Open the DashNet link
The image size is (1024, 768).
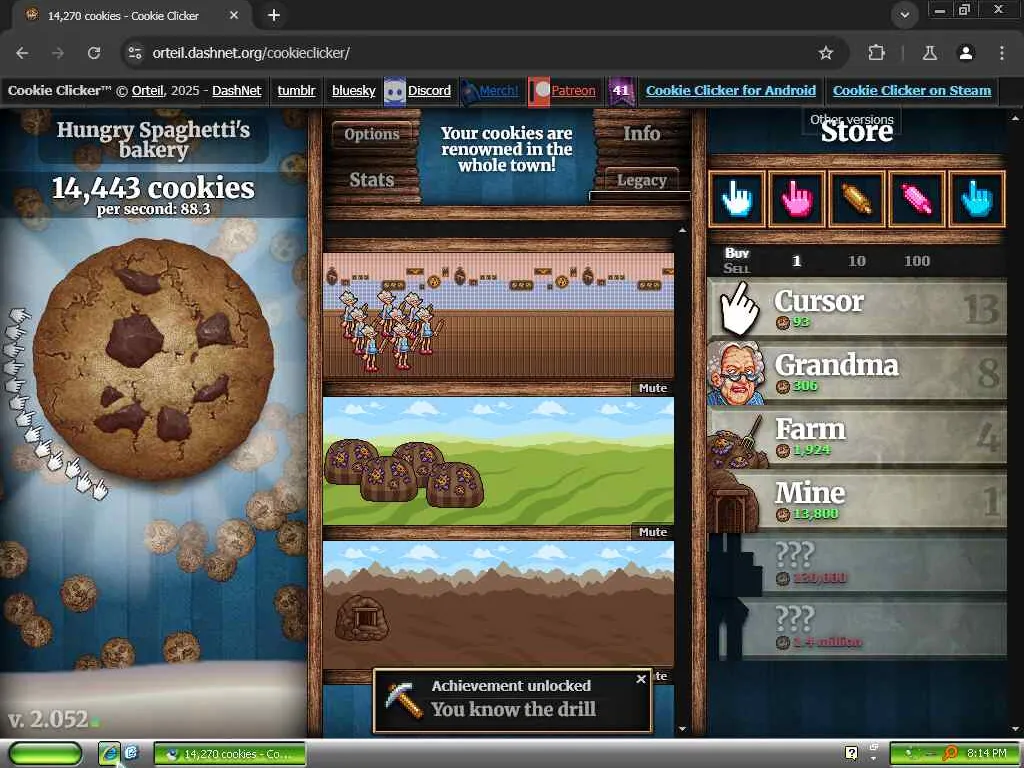[x=236, y=91]
